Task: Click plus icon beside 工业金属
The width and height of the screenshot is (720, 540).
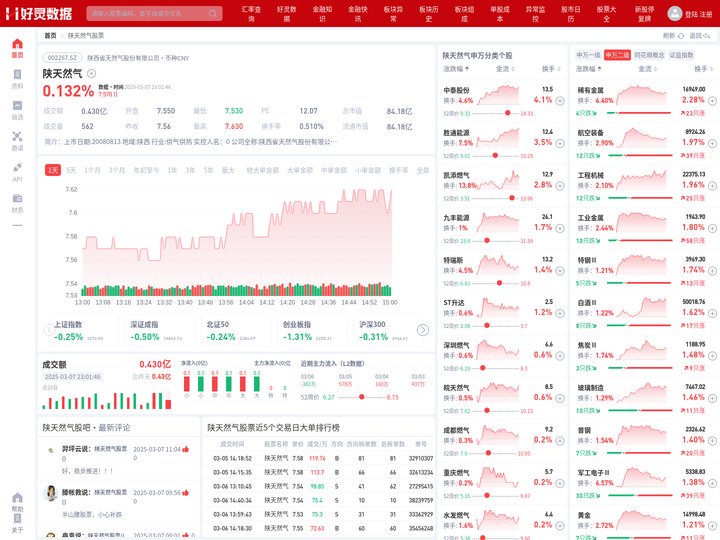Action: 712,228
